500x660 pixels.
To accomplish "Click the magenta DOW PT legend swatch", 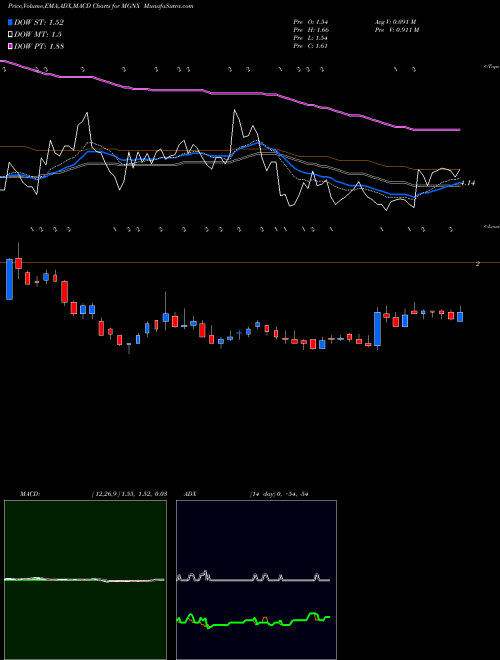I will (10, 46).
